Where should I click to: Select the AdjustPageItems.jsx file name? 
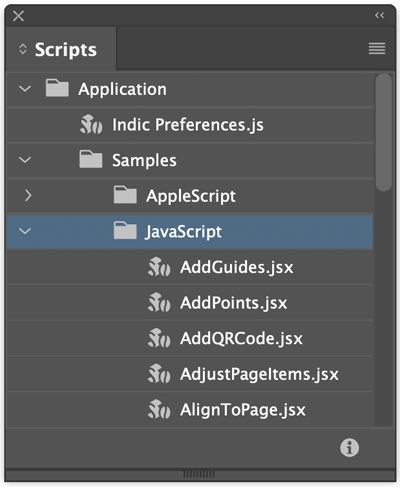point(259,374)
